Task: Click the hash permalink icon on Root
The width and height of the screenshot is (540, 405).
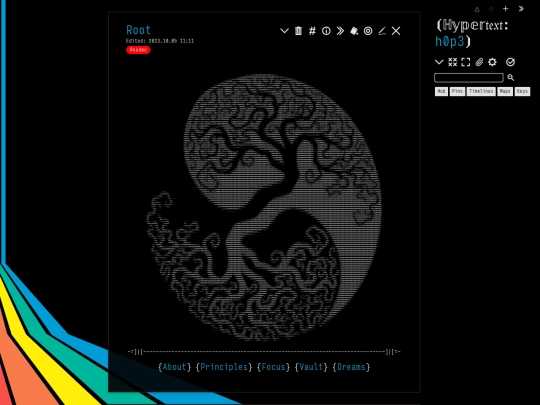Action: pyautogui.click(x=312, y=31)
